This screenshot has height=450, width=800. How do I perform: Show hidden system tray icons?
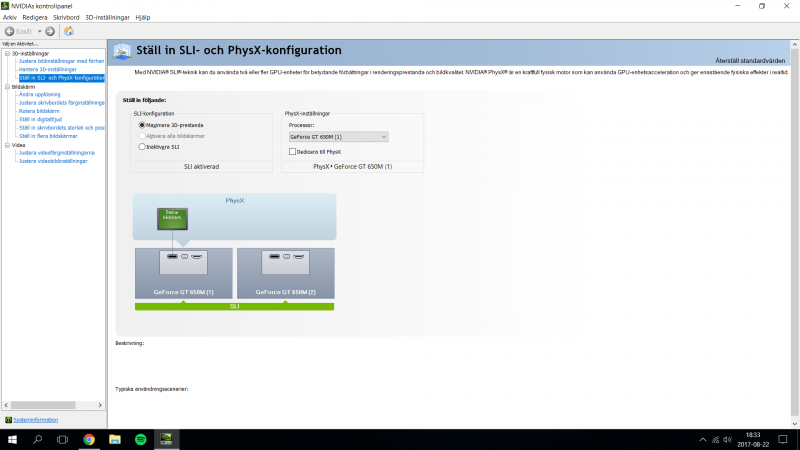[703, 440]
